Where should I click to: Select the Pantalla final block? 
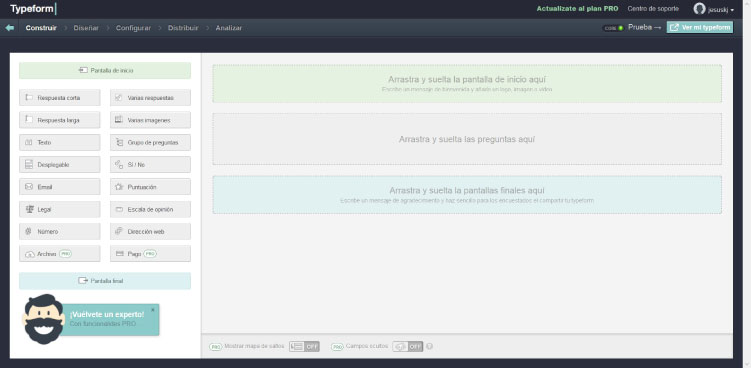click(105, 281)
